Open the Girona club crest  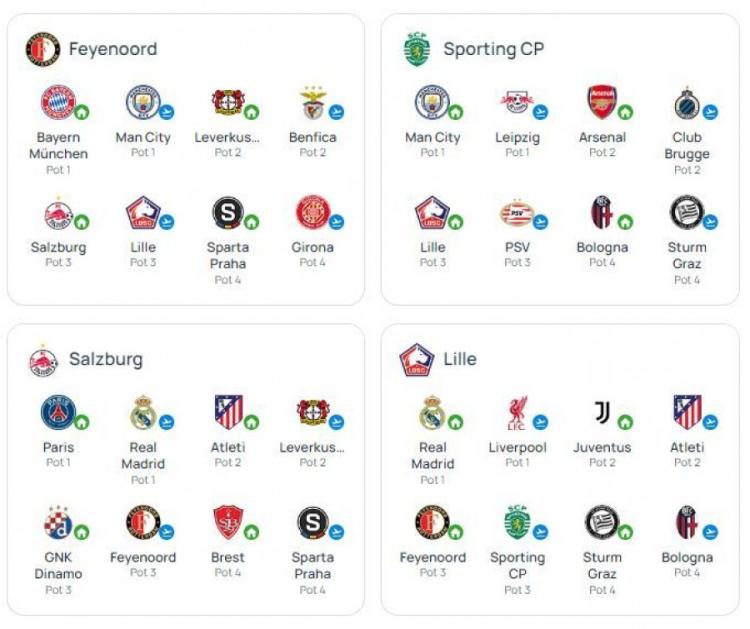point(312,213)
